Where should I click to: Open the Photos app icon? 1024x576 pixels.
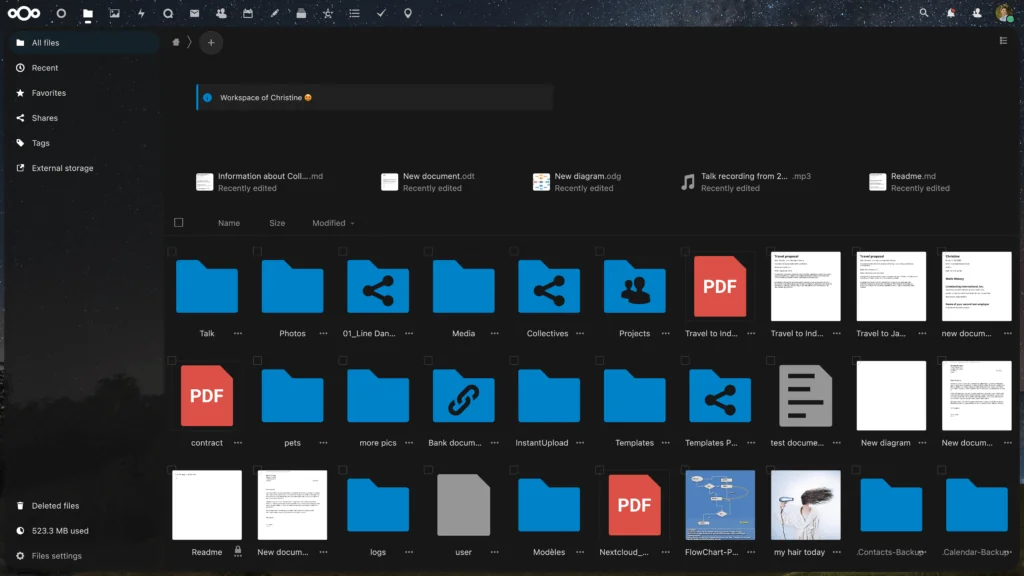pyautogui.click(x=114, y=13)
